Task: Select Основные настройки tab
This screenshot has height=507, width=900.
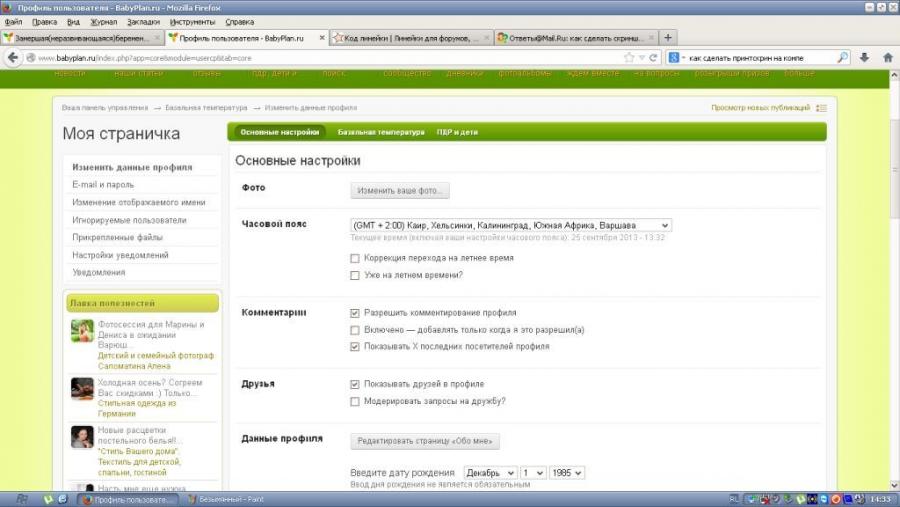Action: coord(280,132)
